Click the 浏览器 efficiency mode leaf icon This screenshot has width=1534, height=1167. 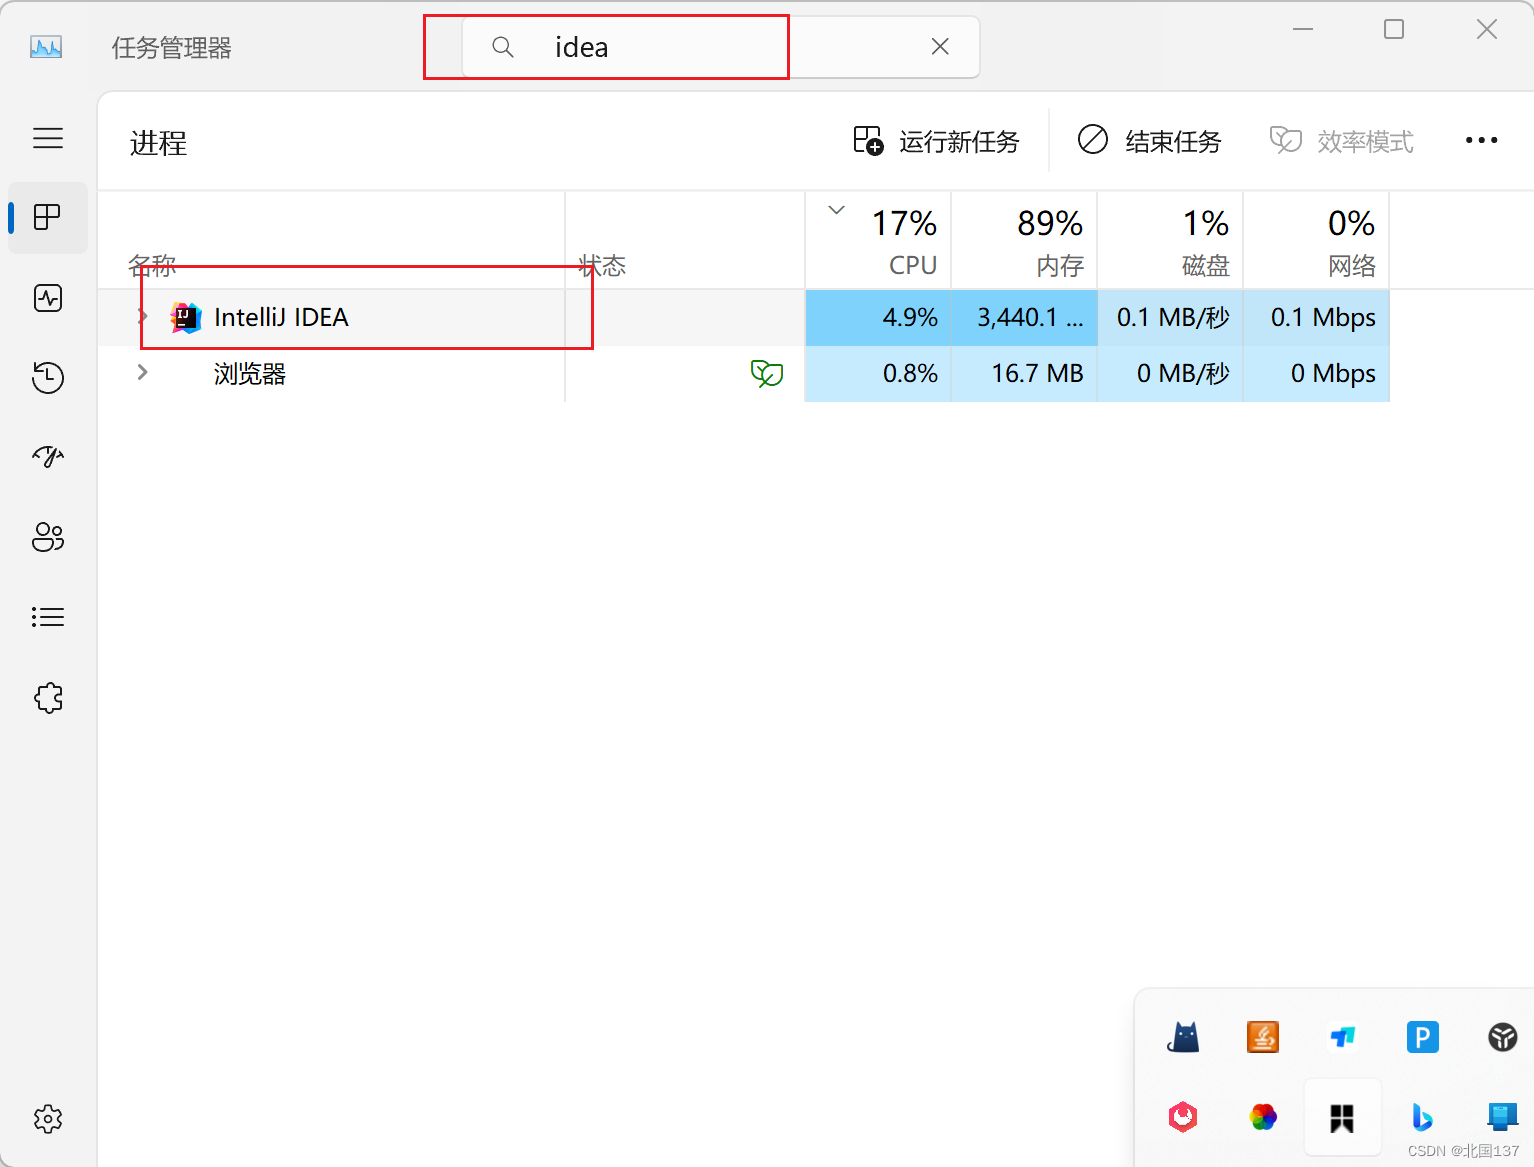click(x=767, y=374)
